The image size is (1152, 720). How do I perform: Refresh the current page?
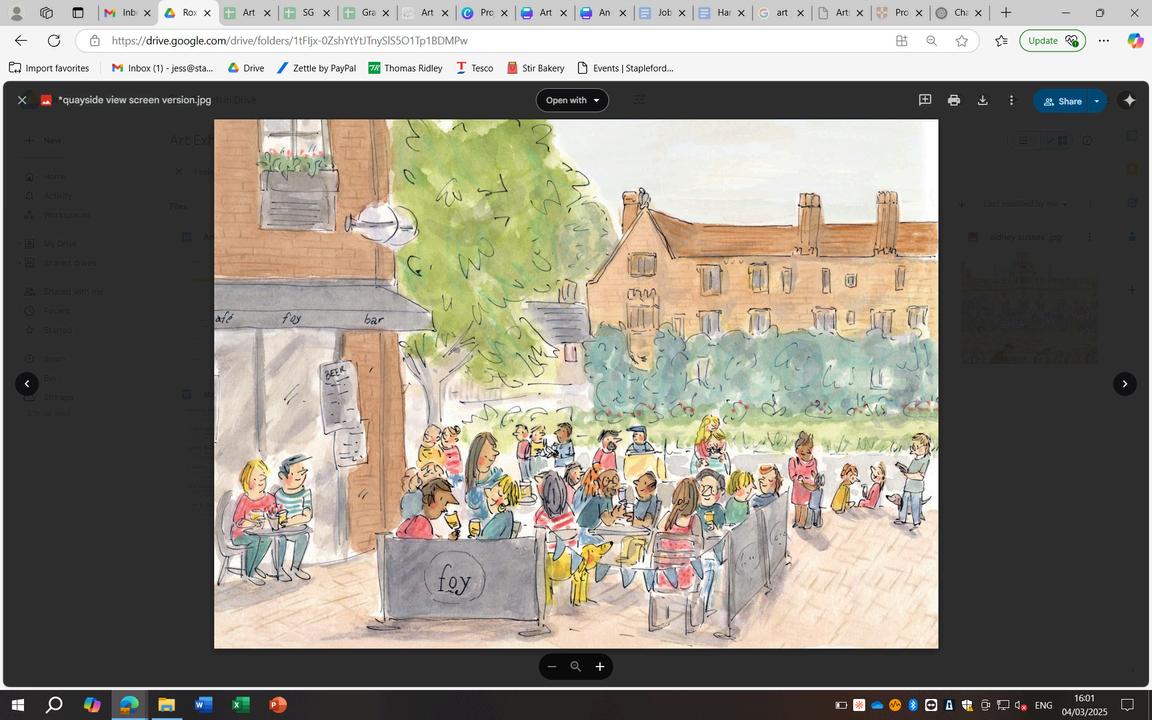54,40
